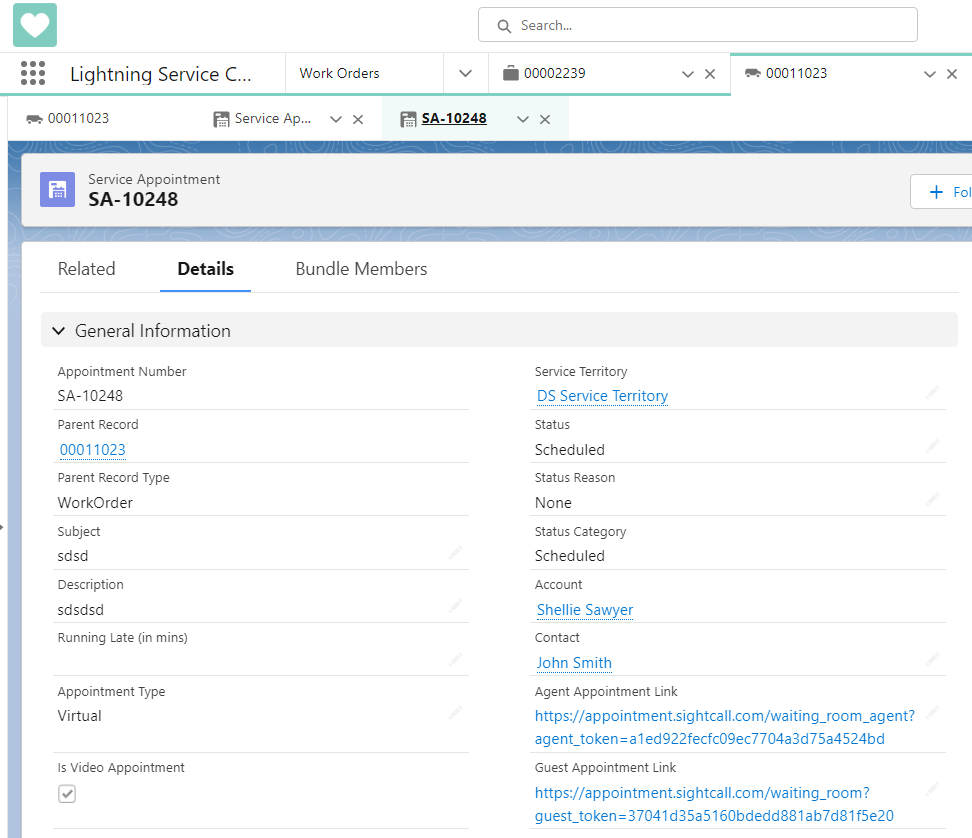972x838 pixels.
Task: Open the Shellie Sawyer account link
Action: tap(585, 610)
